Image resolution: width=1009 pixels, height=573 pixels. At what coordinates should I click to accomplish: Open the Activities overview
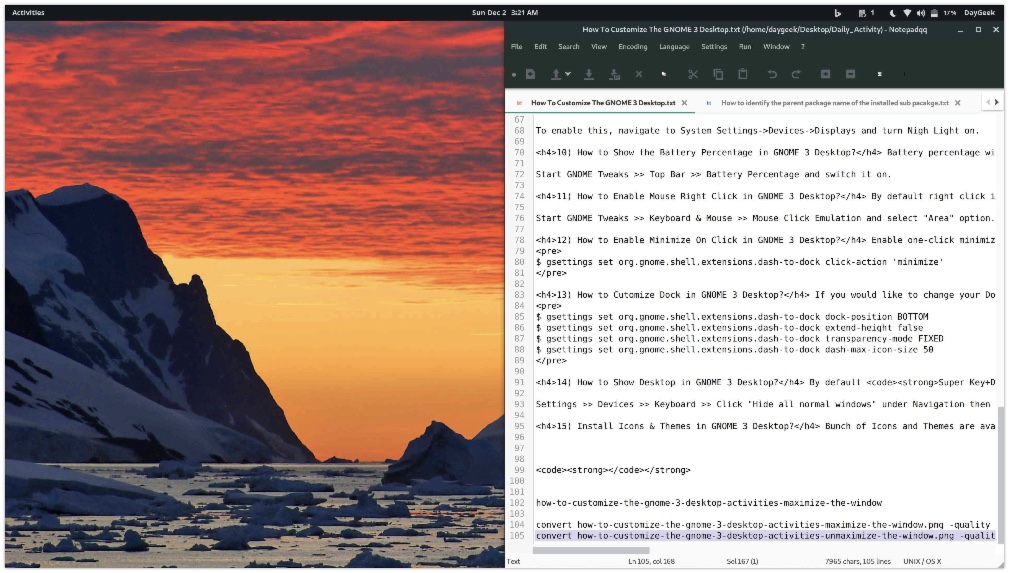point(28,13)
